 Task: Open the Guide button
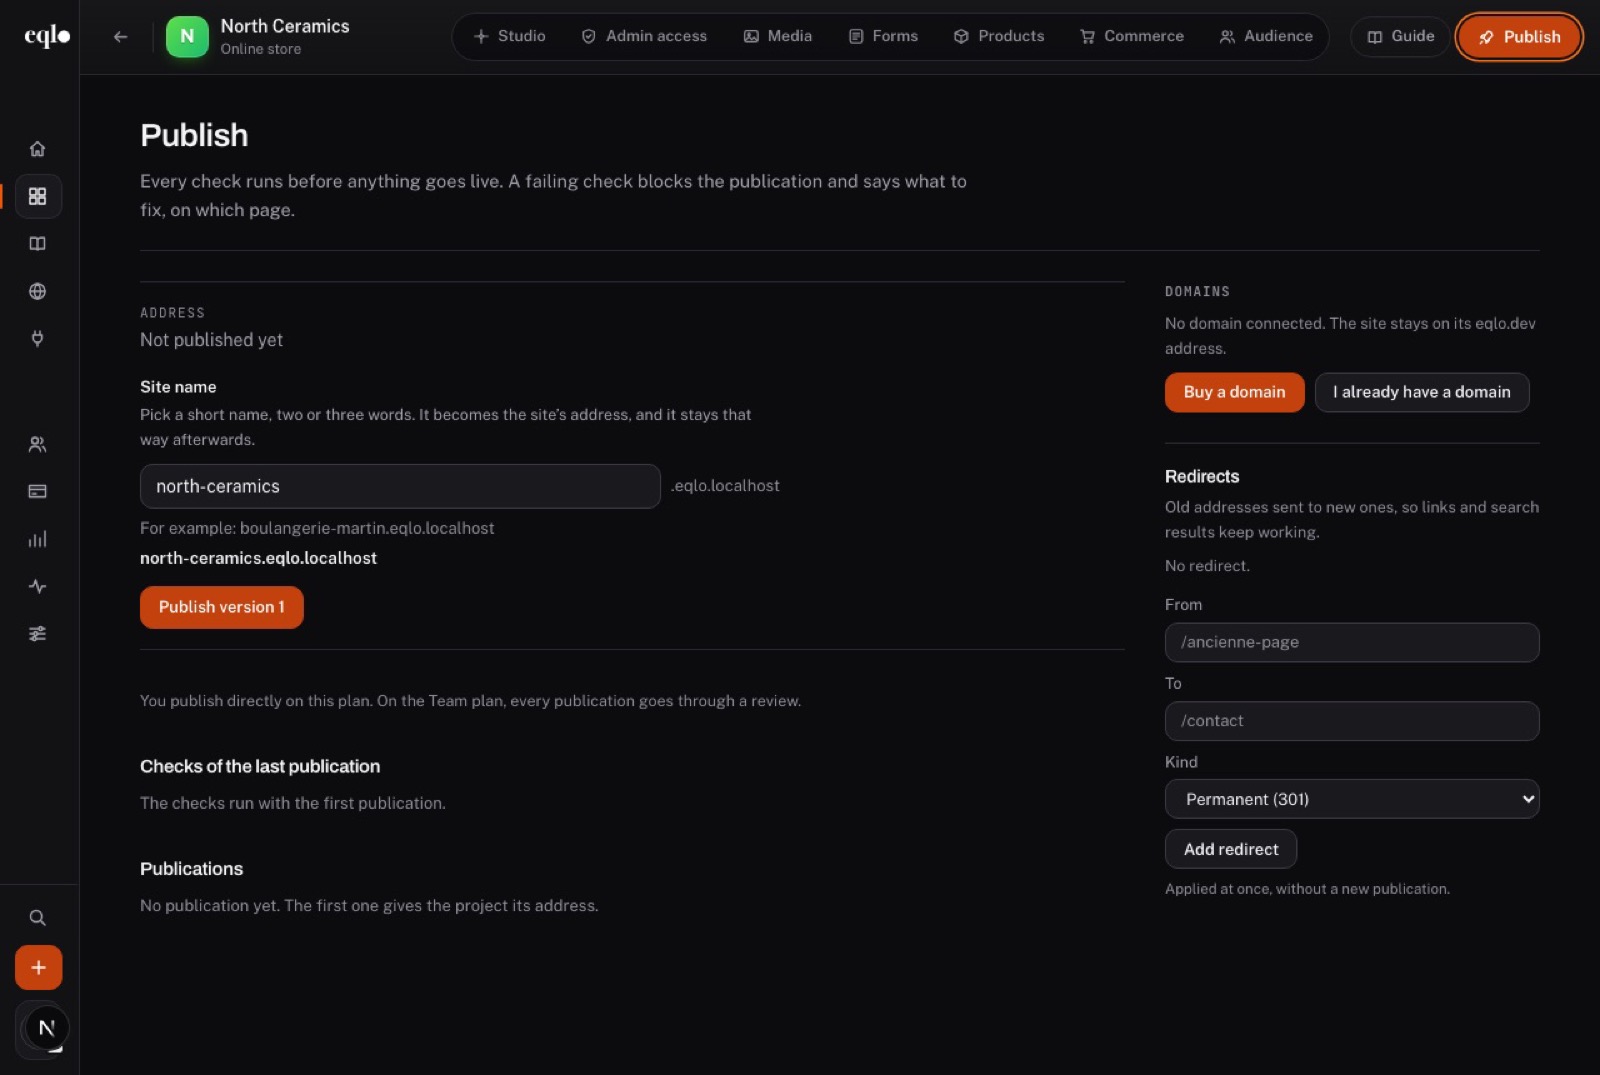(x=1400, y=36)
